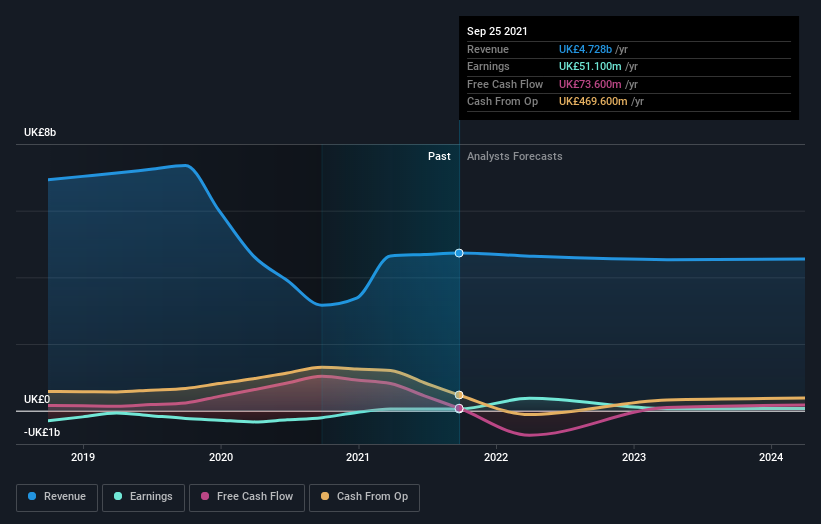Toggle the Earnings legend button
The width and height of the screenshot is (821, 524).
pyautogui.click(x=143, y=497)
